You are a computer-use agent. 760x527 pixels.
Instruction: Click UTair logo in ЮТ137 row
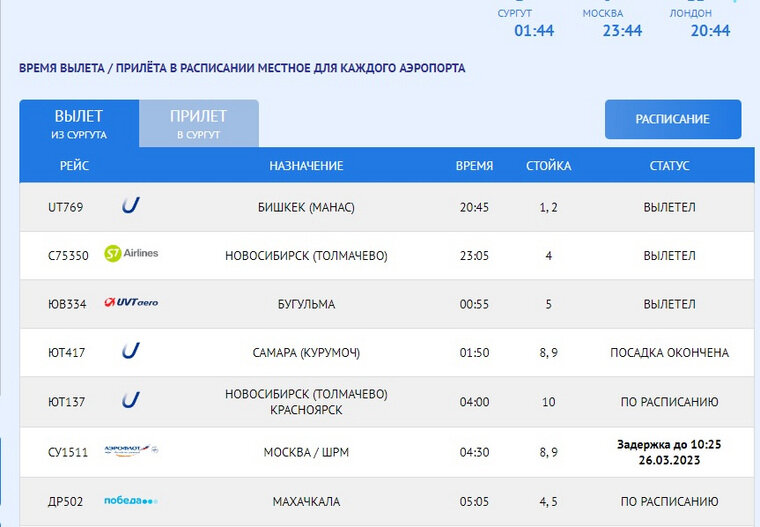(131, 400)
